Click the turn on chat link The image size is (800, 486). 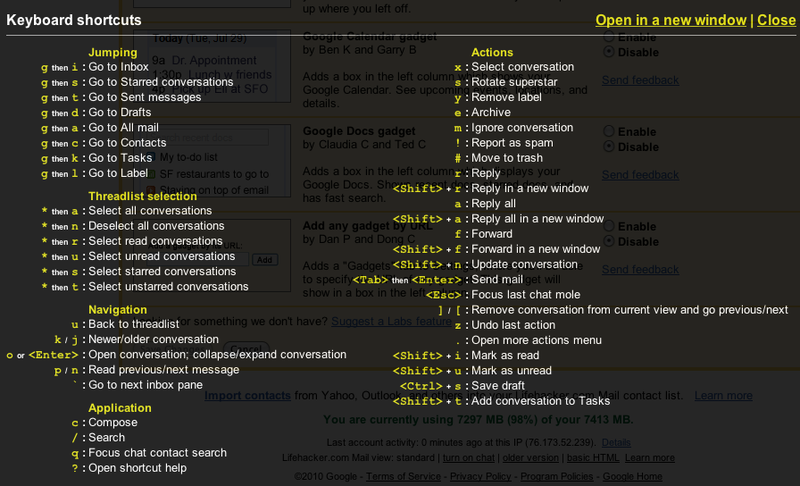pyautogui.click(x=468, y=457)
